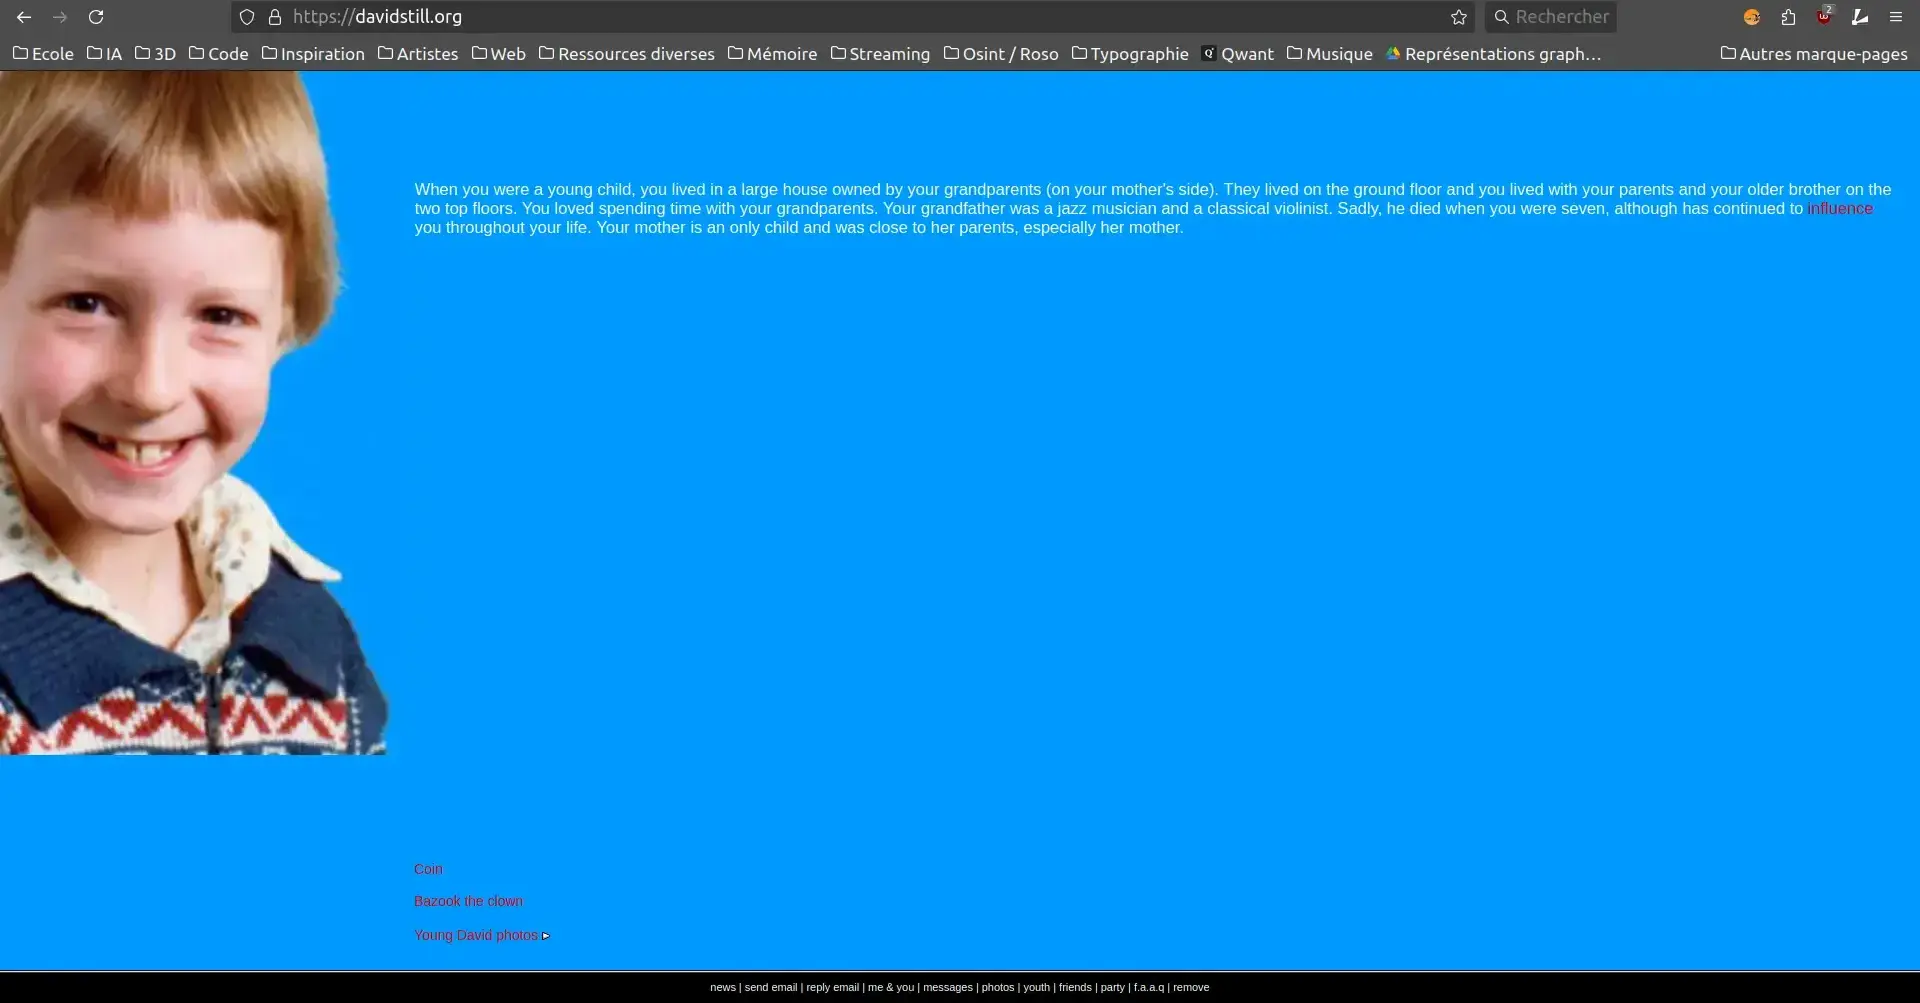Image resolution: width=1920 pixels, height=1003 pixels.
Task: Open the orange avatar extension icon
Action: pyautogui.click(x=1752, y=17)
